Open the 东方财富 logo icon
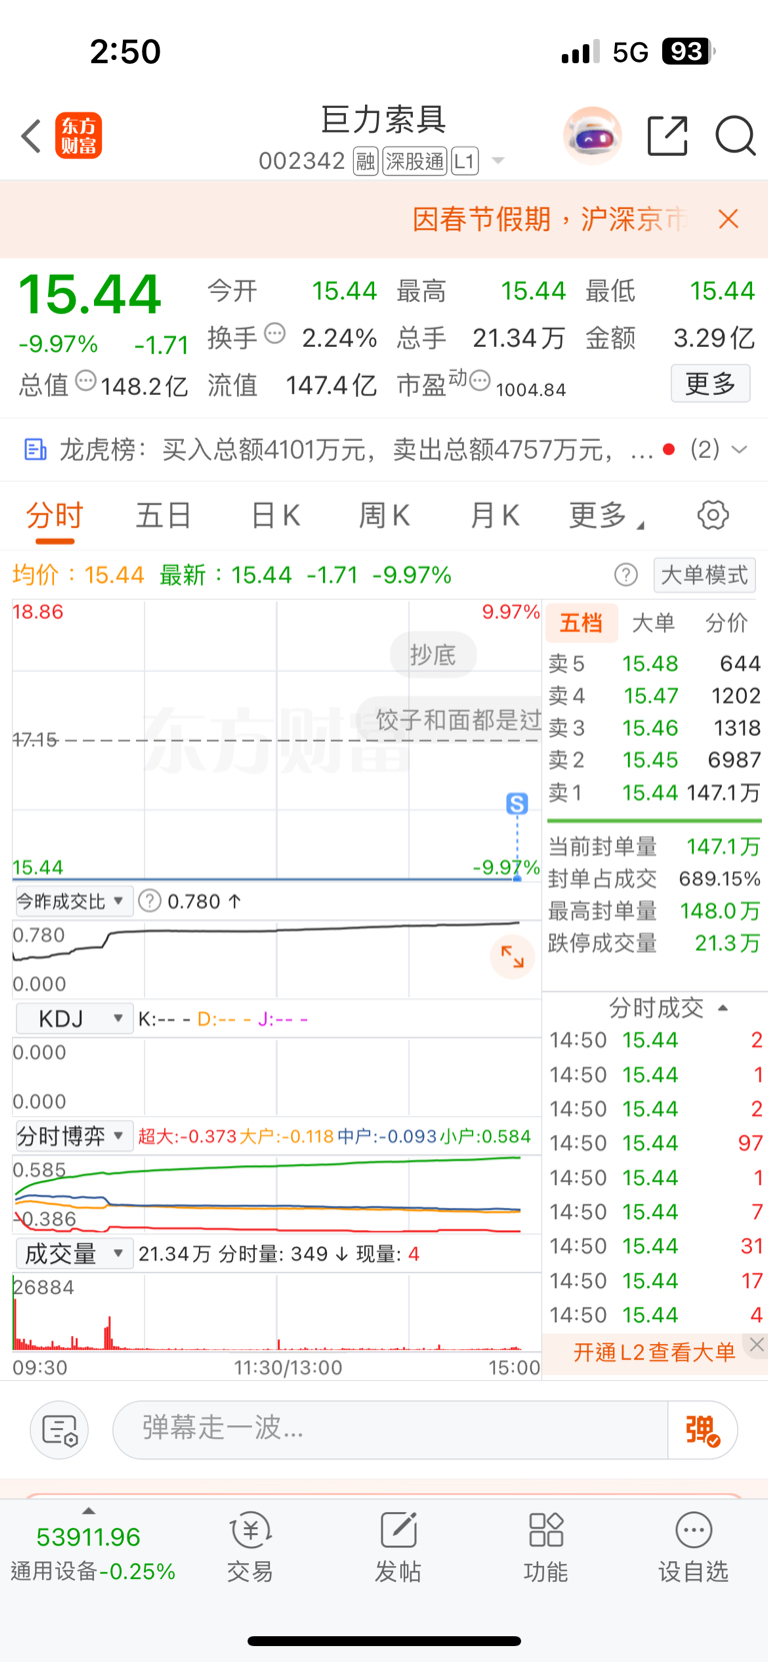 click(78, 136)
